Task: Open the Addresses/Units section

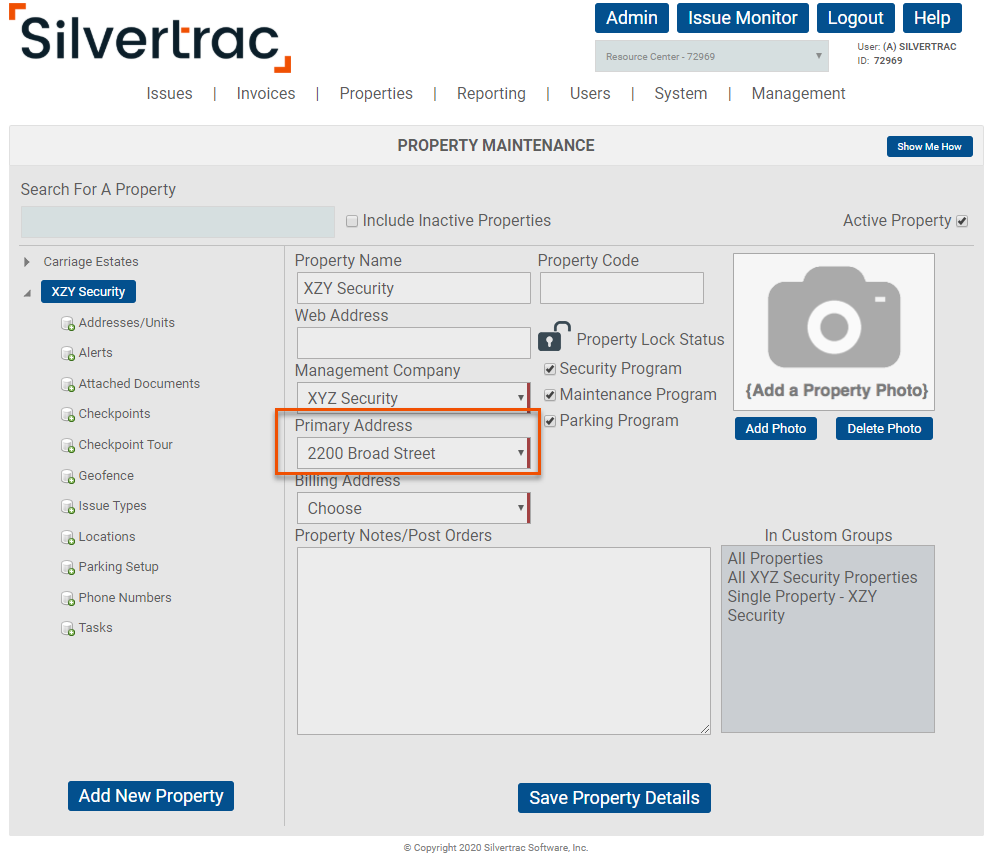Action: (x=126, y=323)
